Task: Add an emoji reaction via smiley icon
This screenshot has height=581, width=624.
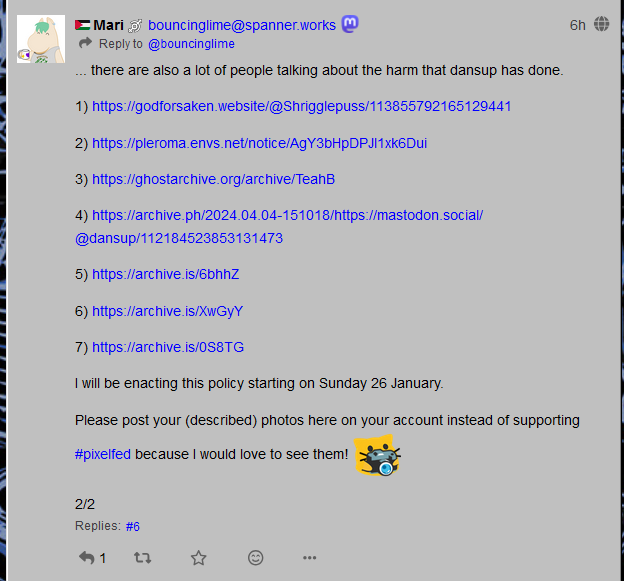Action: (x=255, y=558)
